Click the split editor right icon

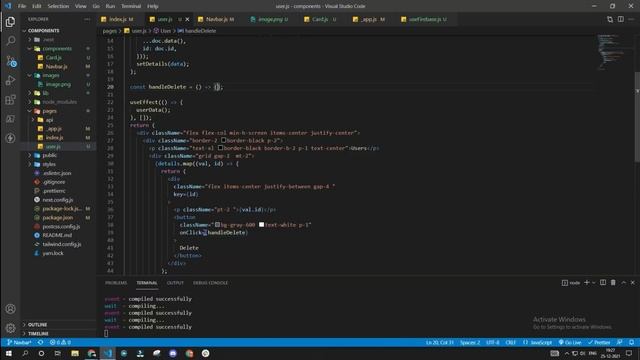tap(620, 19)
